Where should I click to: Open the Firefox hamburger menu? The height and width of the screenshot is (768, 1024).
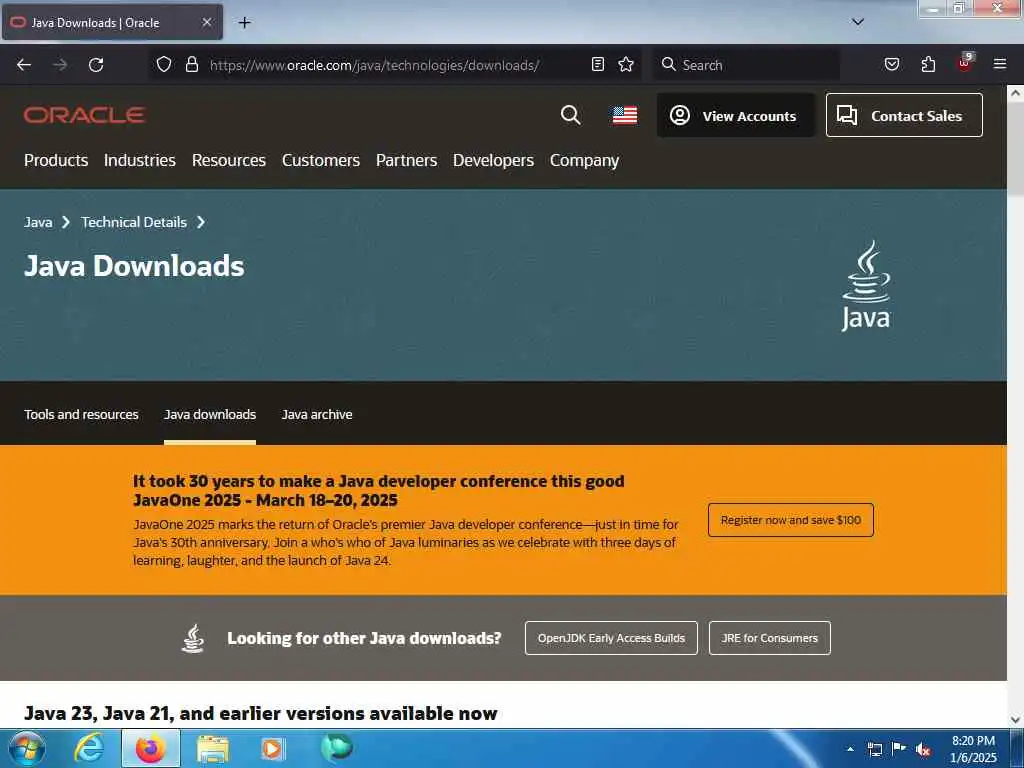(1000, 64)
